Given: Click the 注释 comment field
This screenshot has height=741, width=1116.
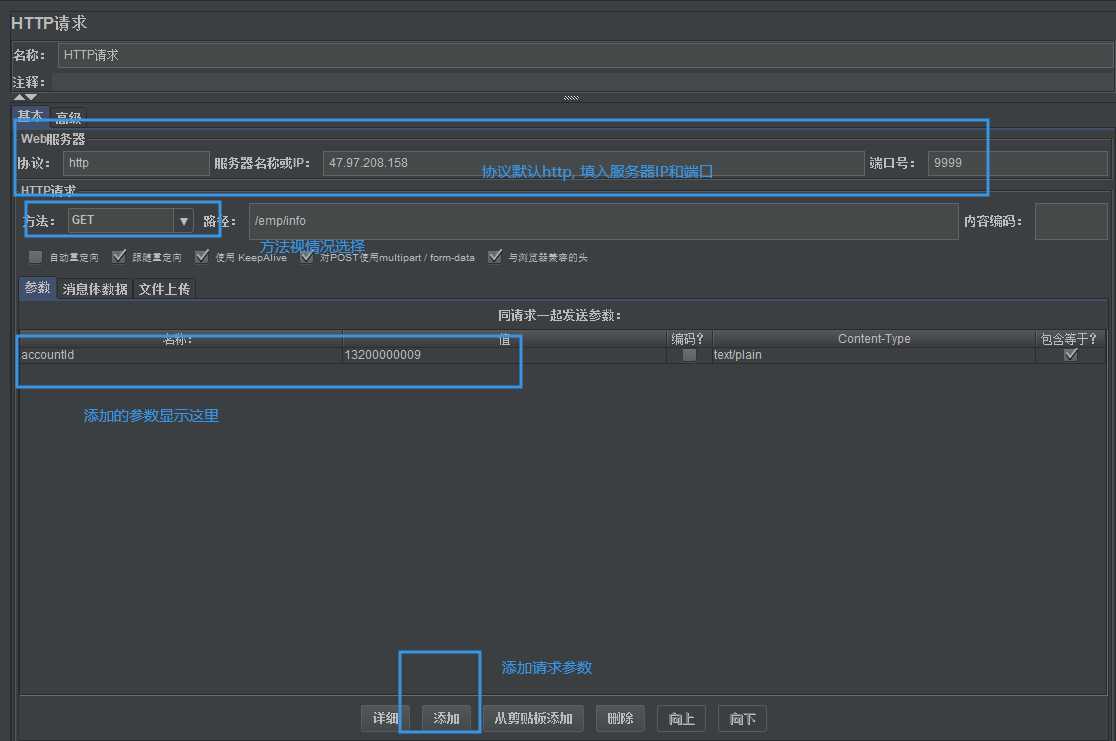Looking at the screenshot, I should 582,83.
